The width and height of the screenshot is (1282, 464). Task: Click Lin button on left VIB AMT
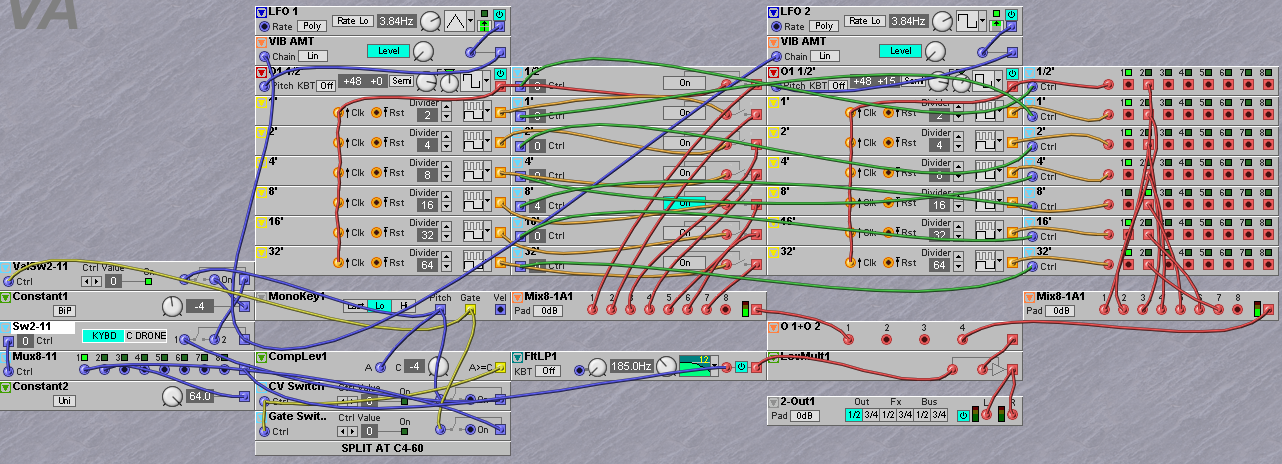pos(313,56)
